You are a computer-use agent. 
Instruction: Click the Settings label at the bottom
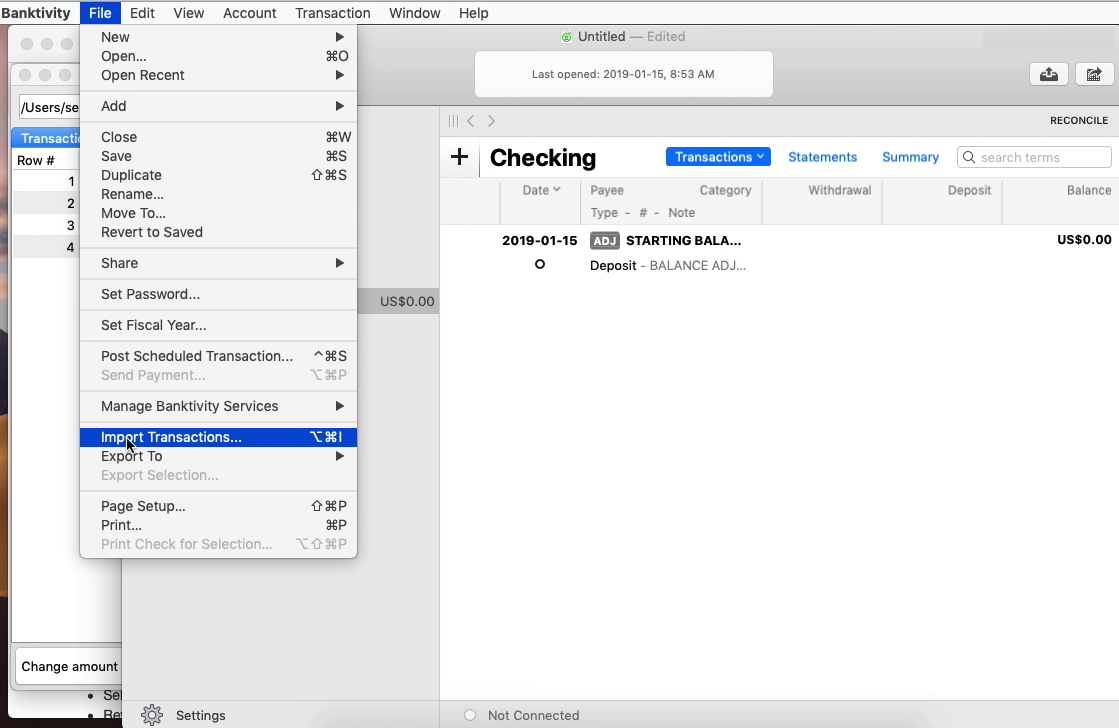pyautogui.click(x=201, y=715)
